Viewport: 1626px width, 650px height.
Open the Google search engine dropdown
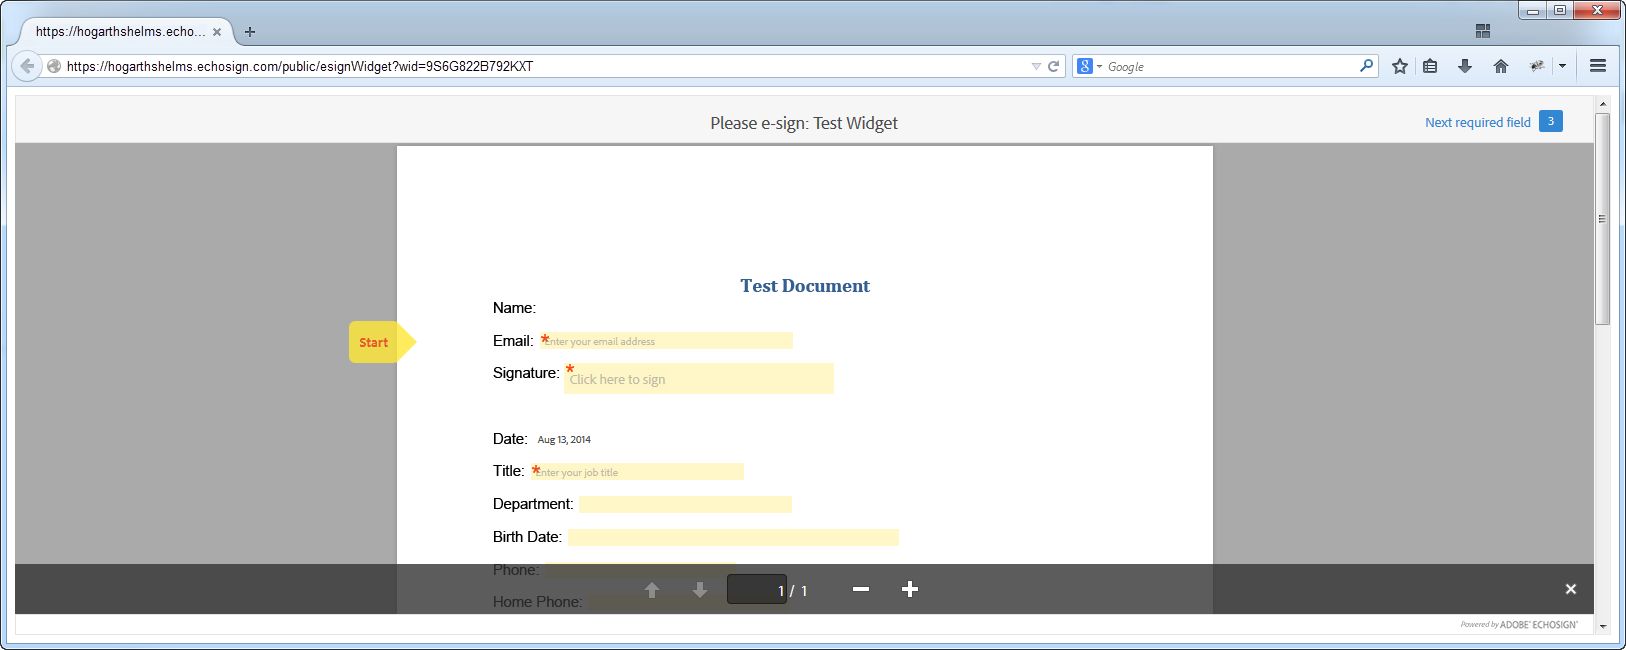pyautogui.click(x=1089, y=66)
